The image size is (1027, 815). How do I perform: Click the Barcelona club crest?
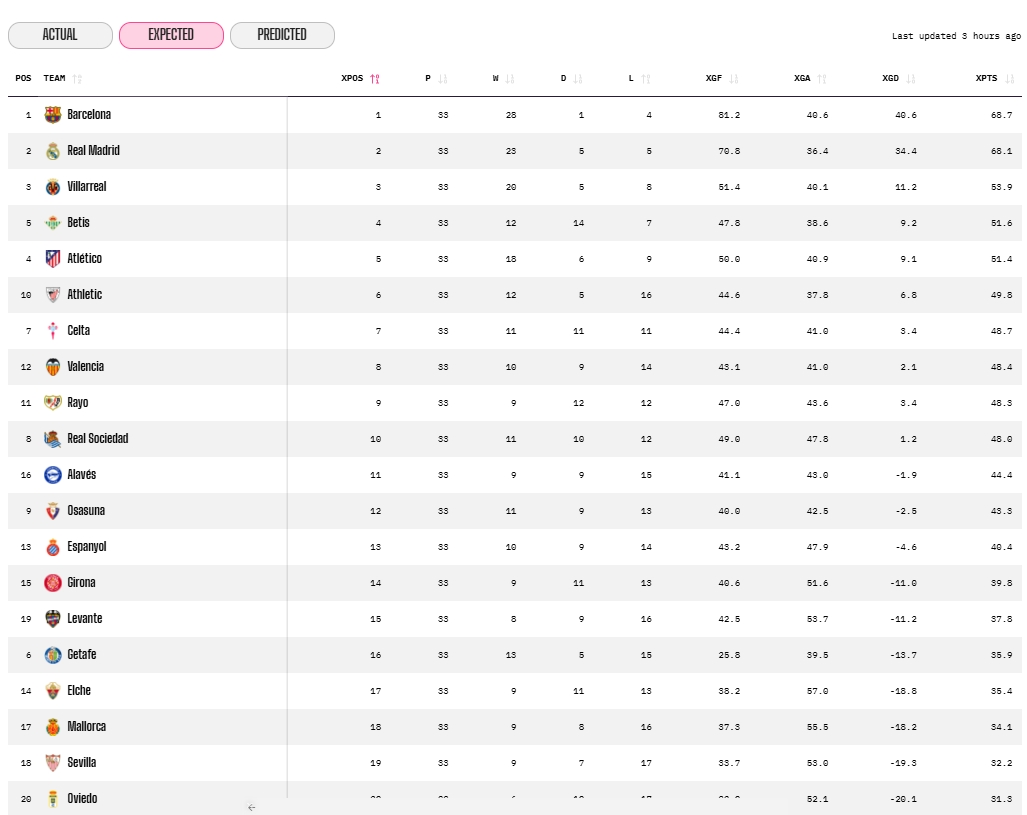[53, 114]
